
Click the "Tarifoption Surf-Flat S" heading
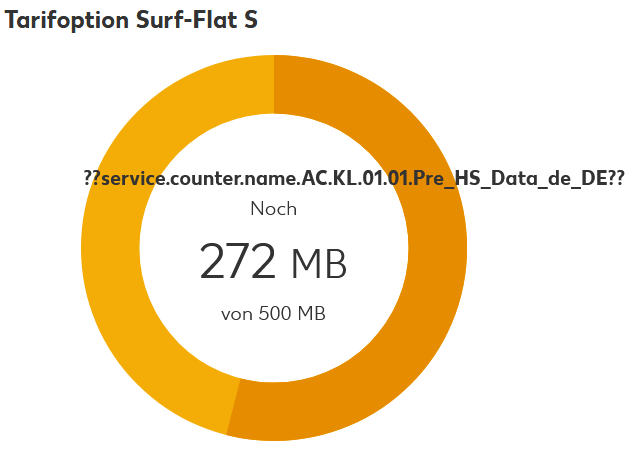coord(132,21)
